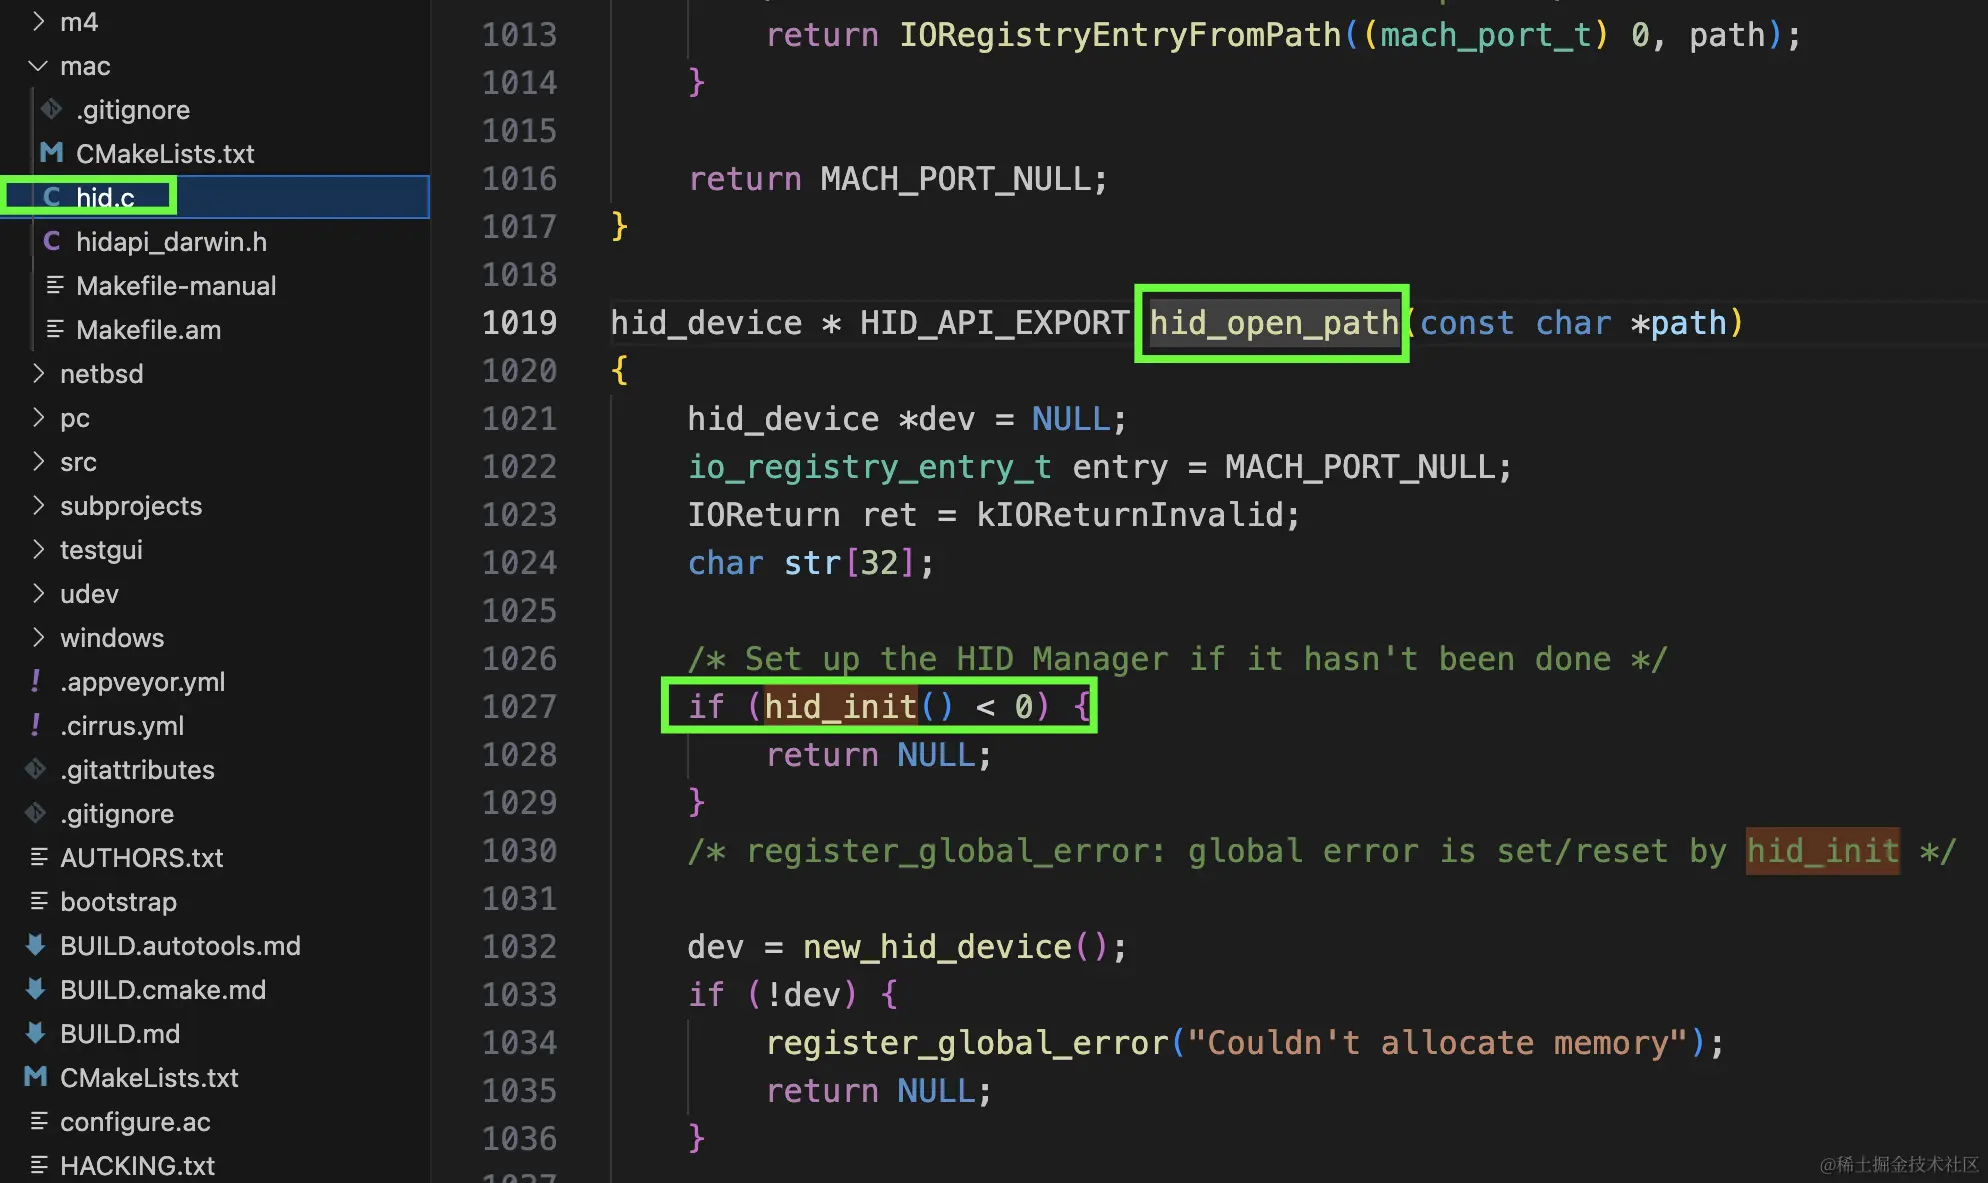The height and width of the screenshot is (1183, 1988).
Task: Click the new_hid_device call on line 1032
Action: [x=936, y=947]
